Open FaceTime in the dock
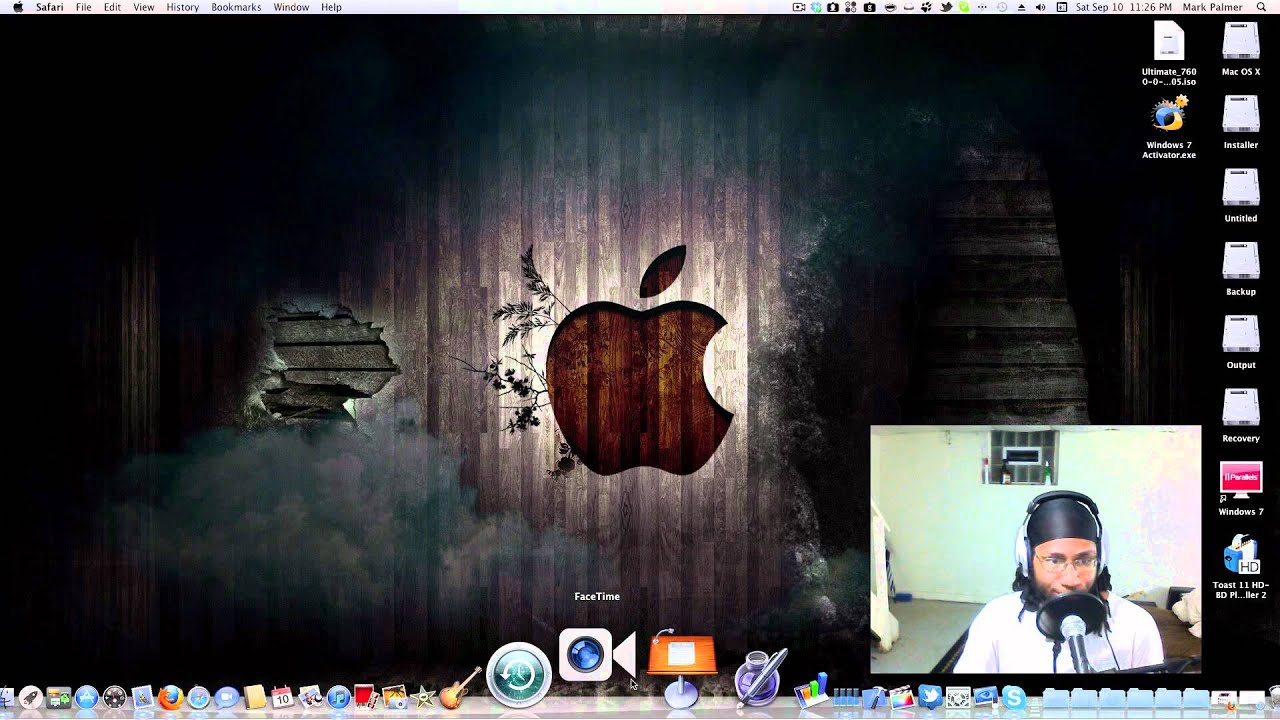Screen dimensions: 1280x720 [x=597, y=655]
